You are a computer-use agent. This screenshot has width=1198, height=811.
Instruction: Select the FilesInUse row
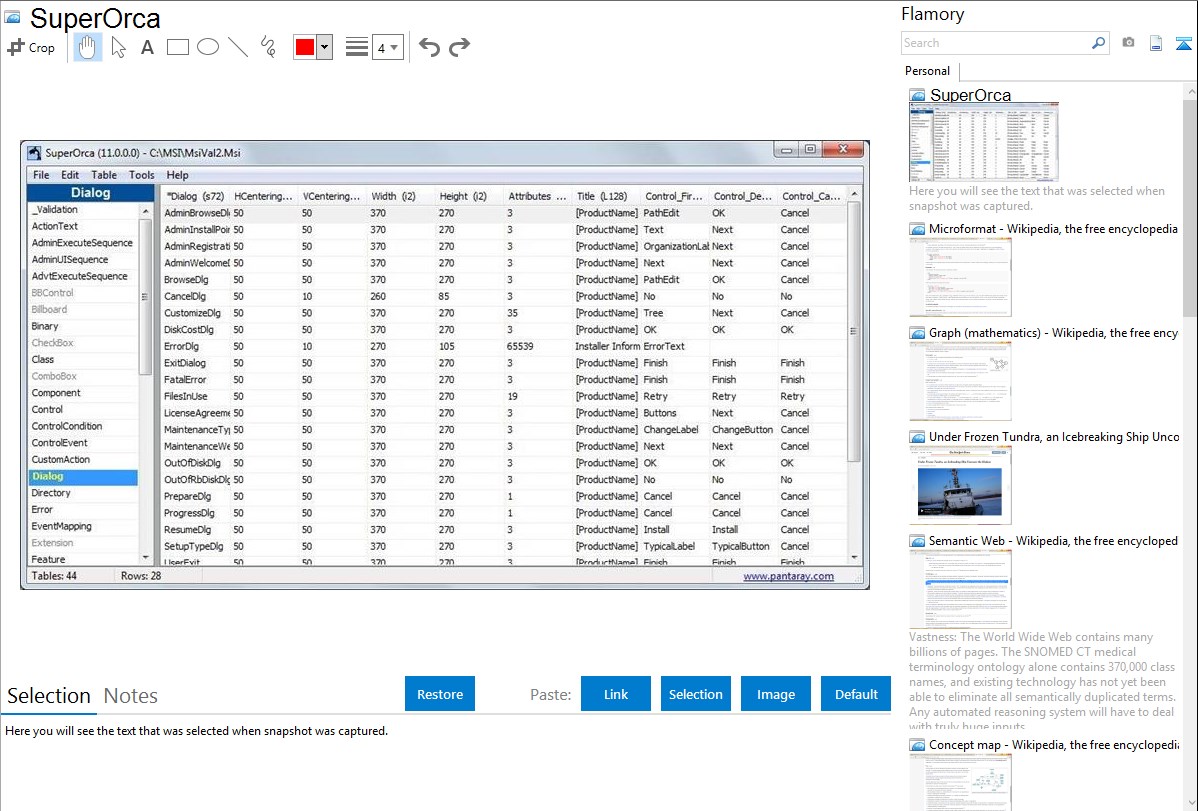pyautogui.click(x=503, y=397)
